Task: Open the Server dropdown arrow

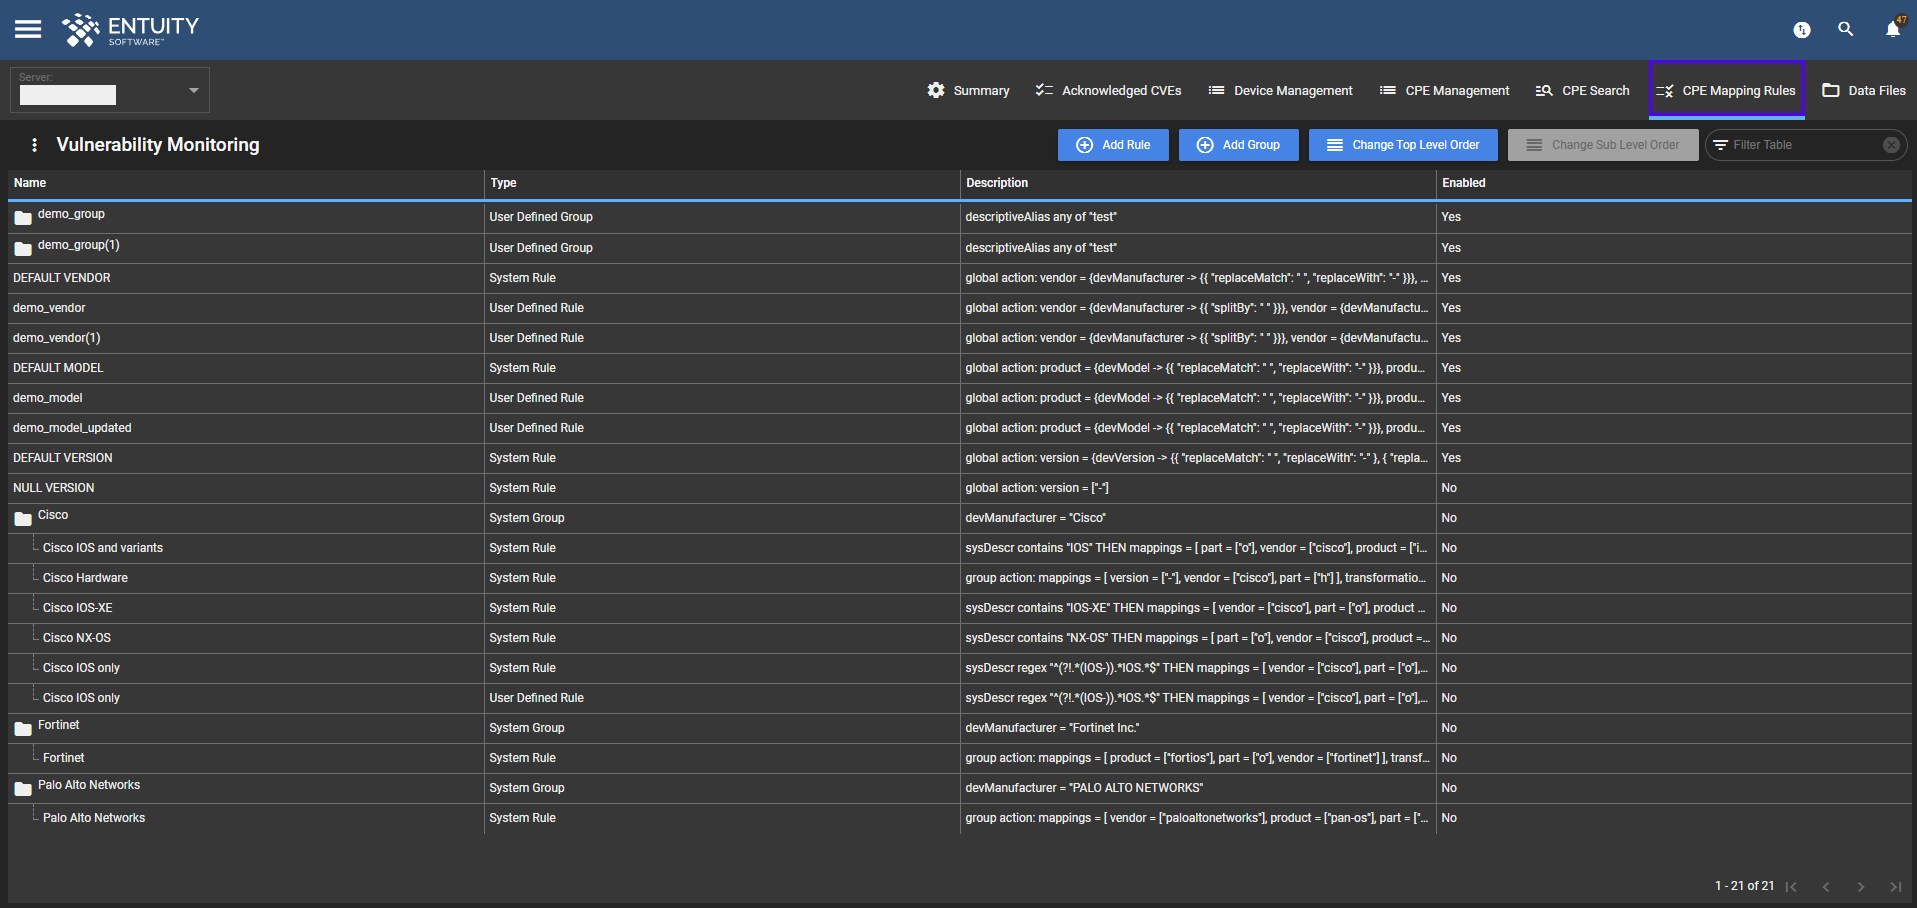Action: click(194, 90)
